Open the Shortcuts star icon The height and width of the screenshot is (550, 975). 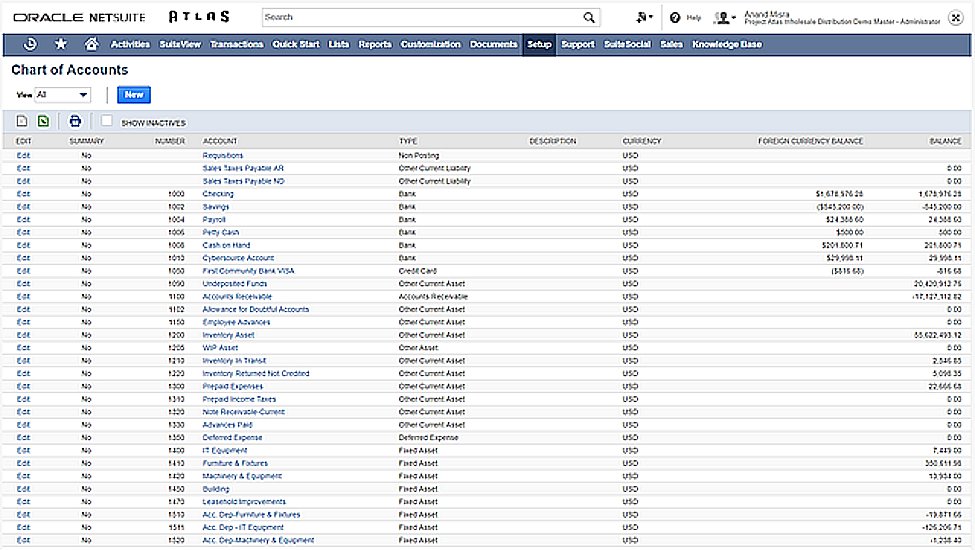tap(61, 44)
